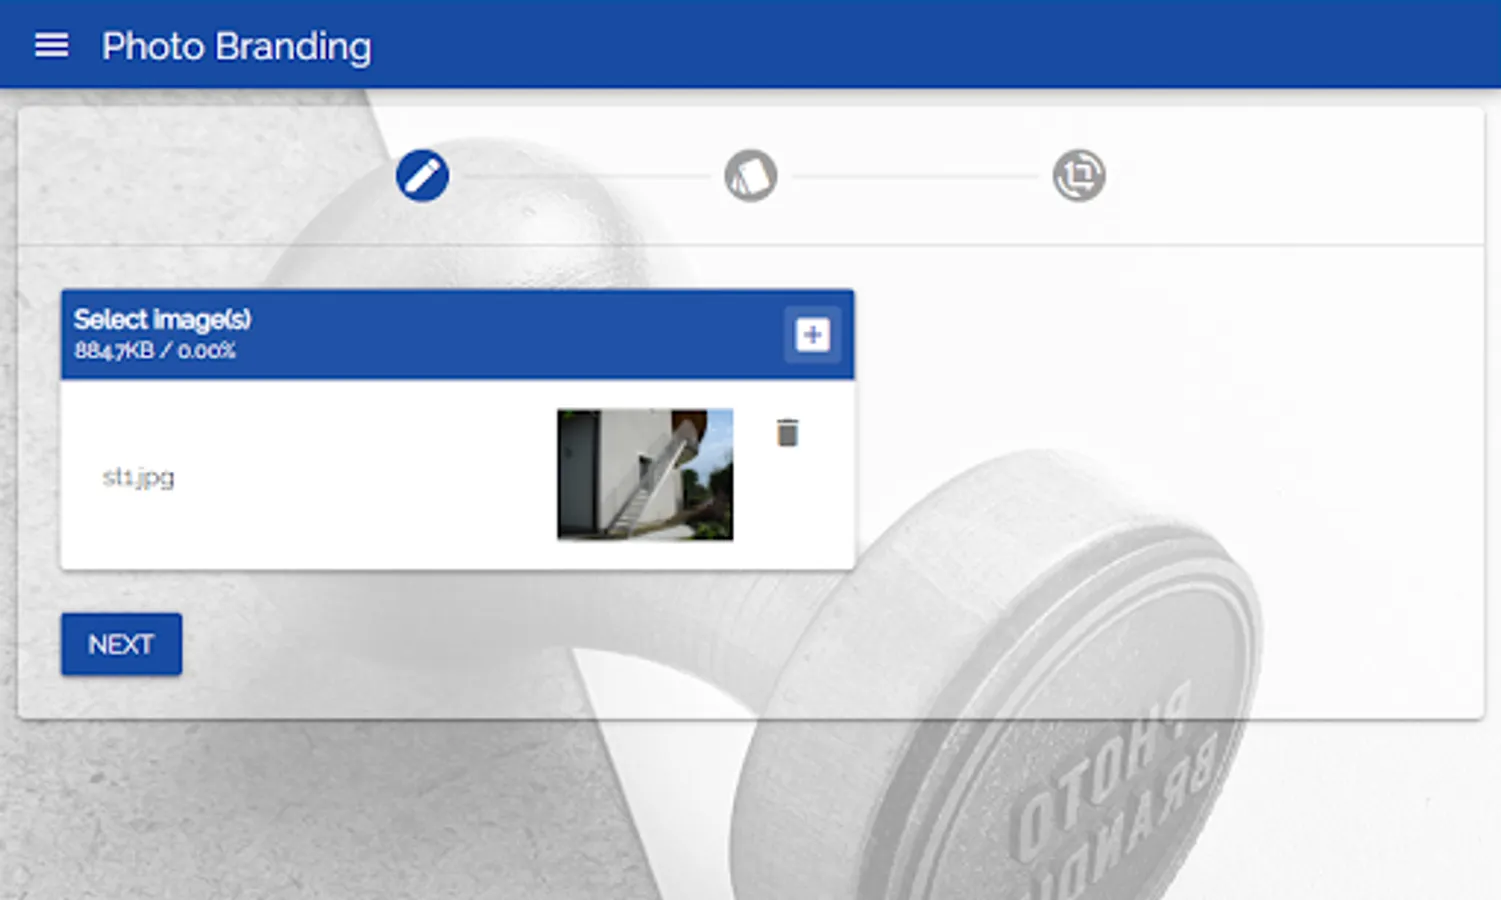The width and height of the screenshot is (1501, 900).
Task: Open the st1.jpg staircase thumbnail preview
Action: 645,474
